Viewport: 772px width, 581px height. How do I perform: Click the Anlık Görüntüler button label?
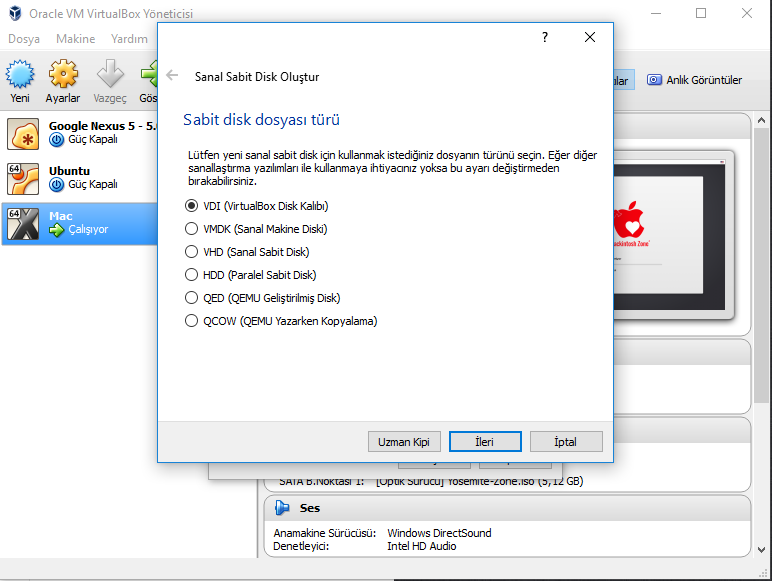pos(704,80)
